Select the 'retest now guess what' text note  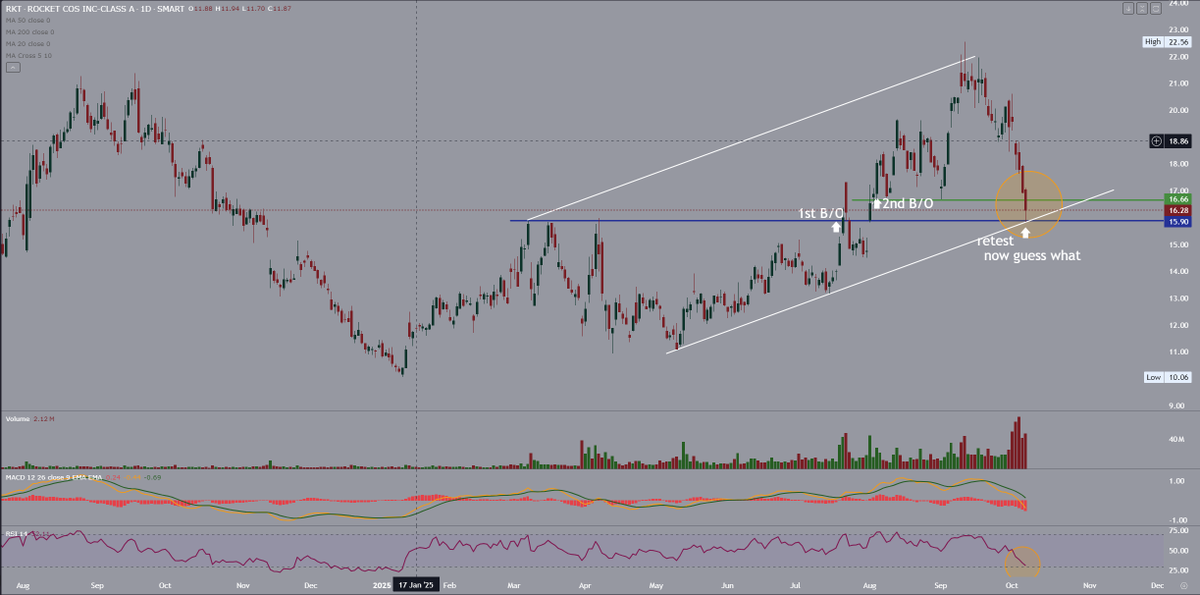1029,248
